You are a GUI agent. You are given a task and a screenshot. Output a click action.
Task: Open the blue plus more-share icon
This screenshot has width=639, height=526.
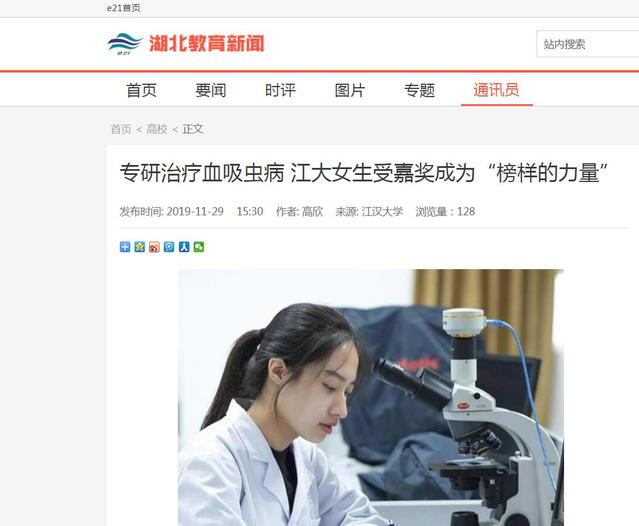pyautogui.click(x=125, y=247)
